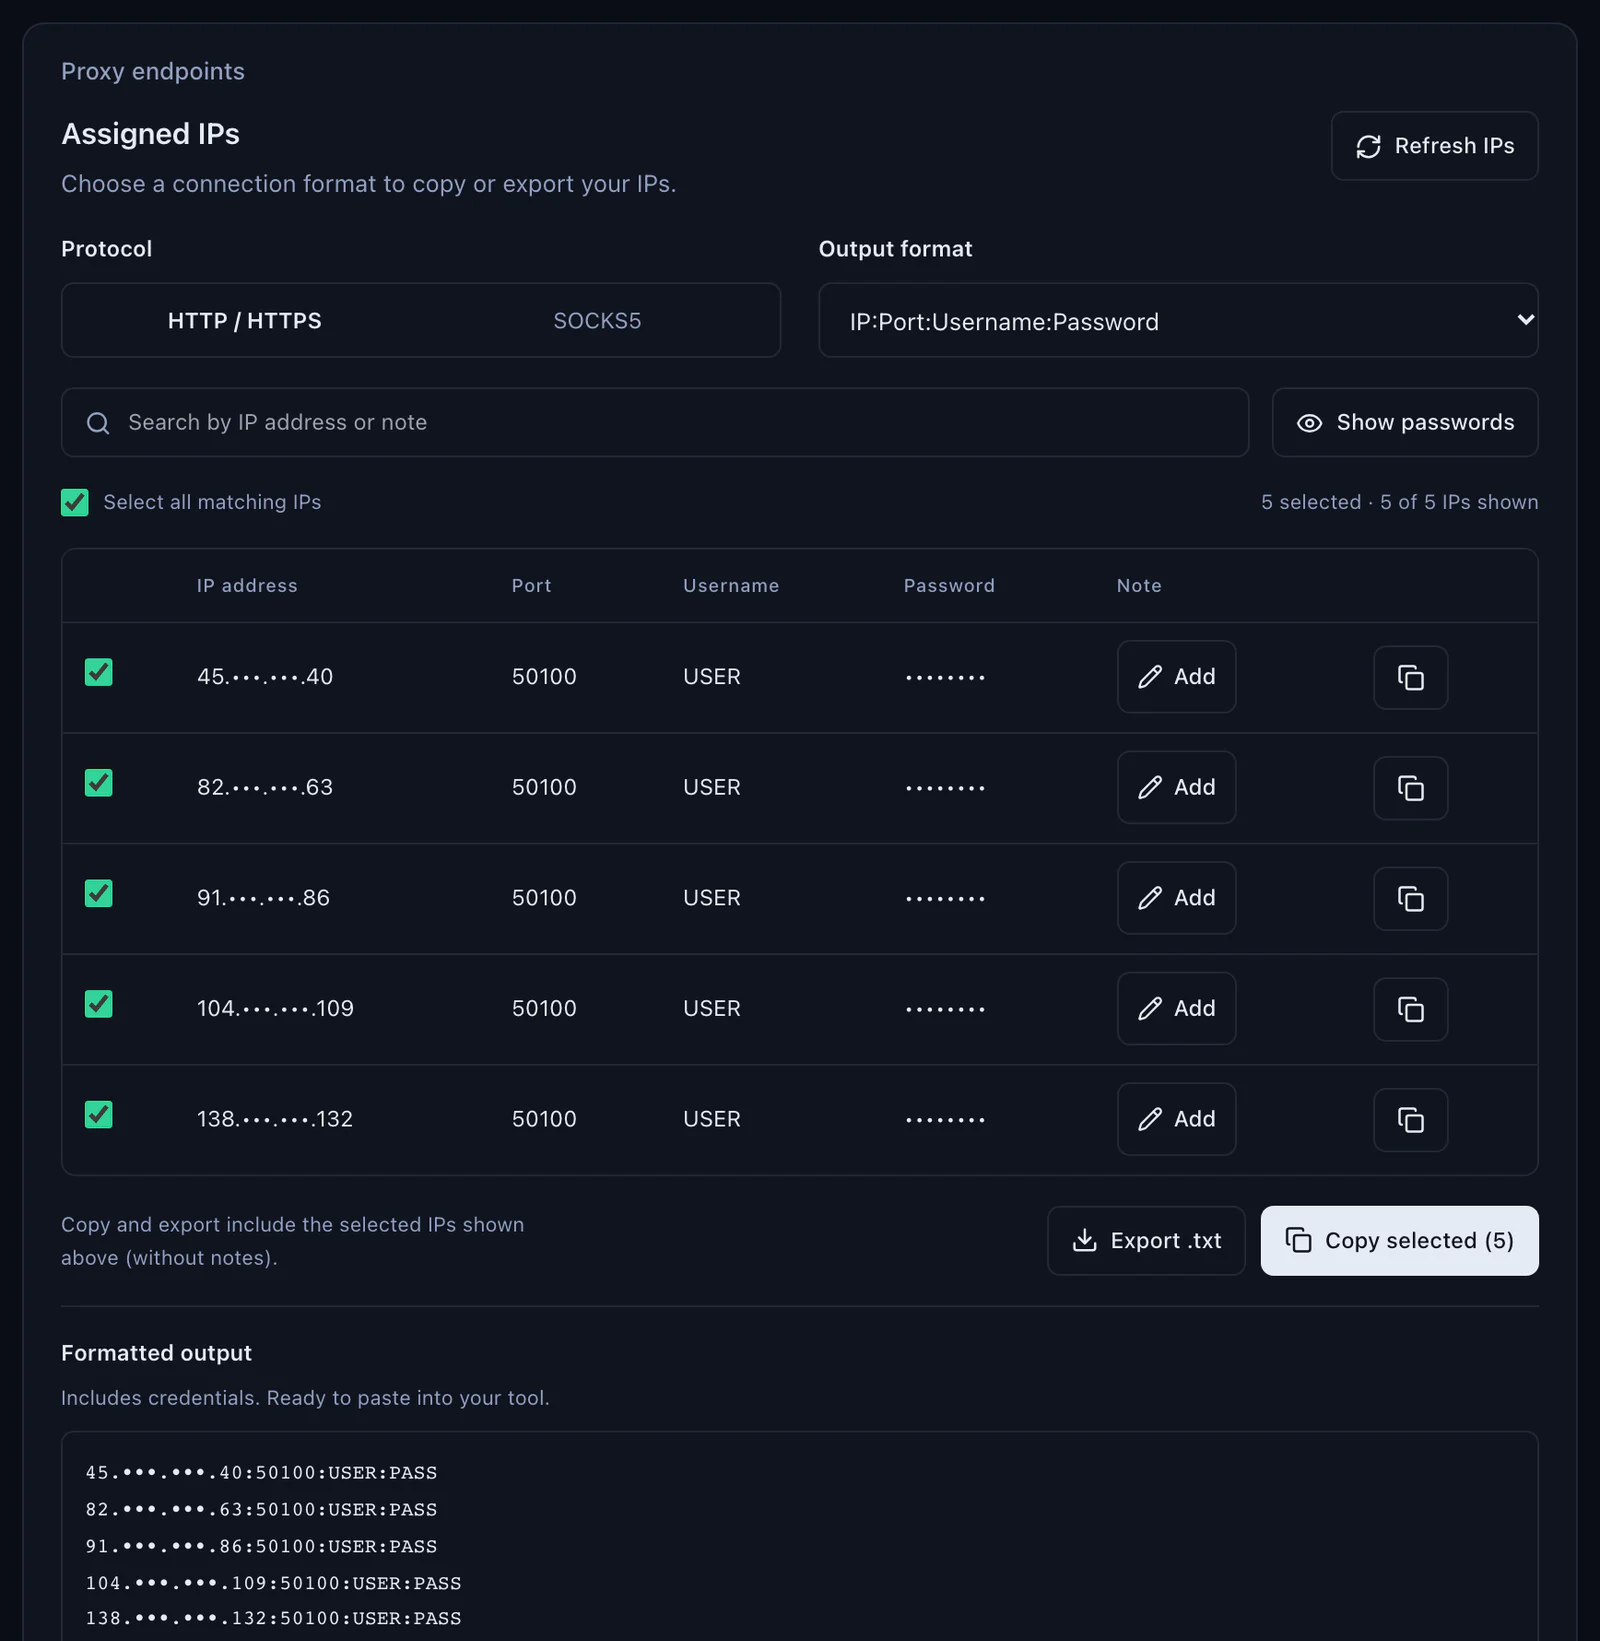Image resolution: width=1600 pixels, height=1641 pixels.
Task: Click masked password in the 91.•••.•••.86 row
Action: (x=945, y=898)
